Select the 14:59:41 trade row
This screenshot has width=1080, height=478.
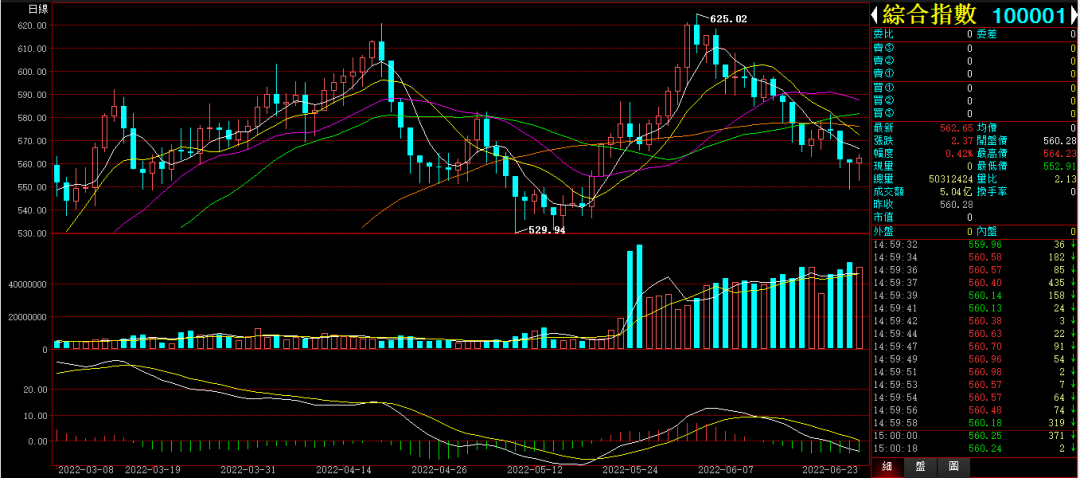pos(975,308)
